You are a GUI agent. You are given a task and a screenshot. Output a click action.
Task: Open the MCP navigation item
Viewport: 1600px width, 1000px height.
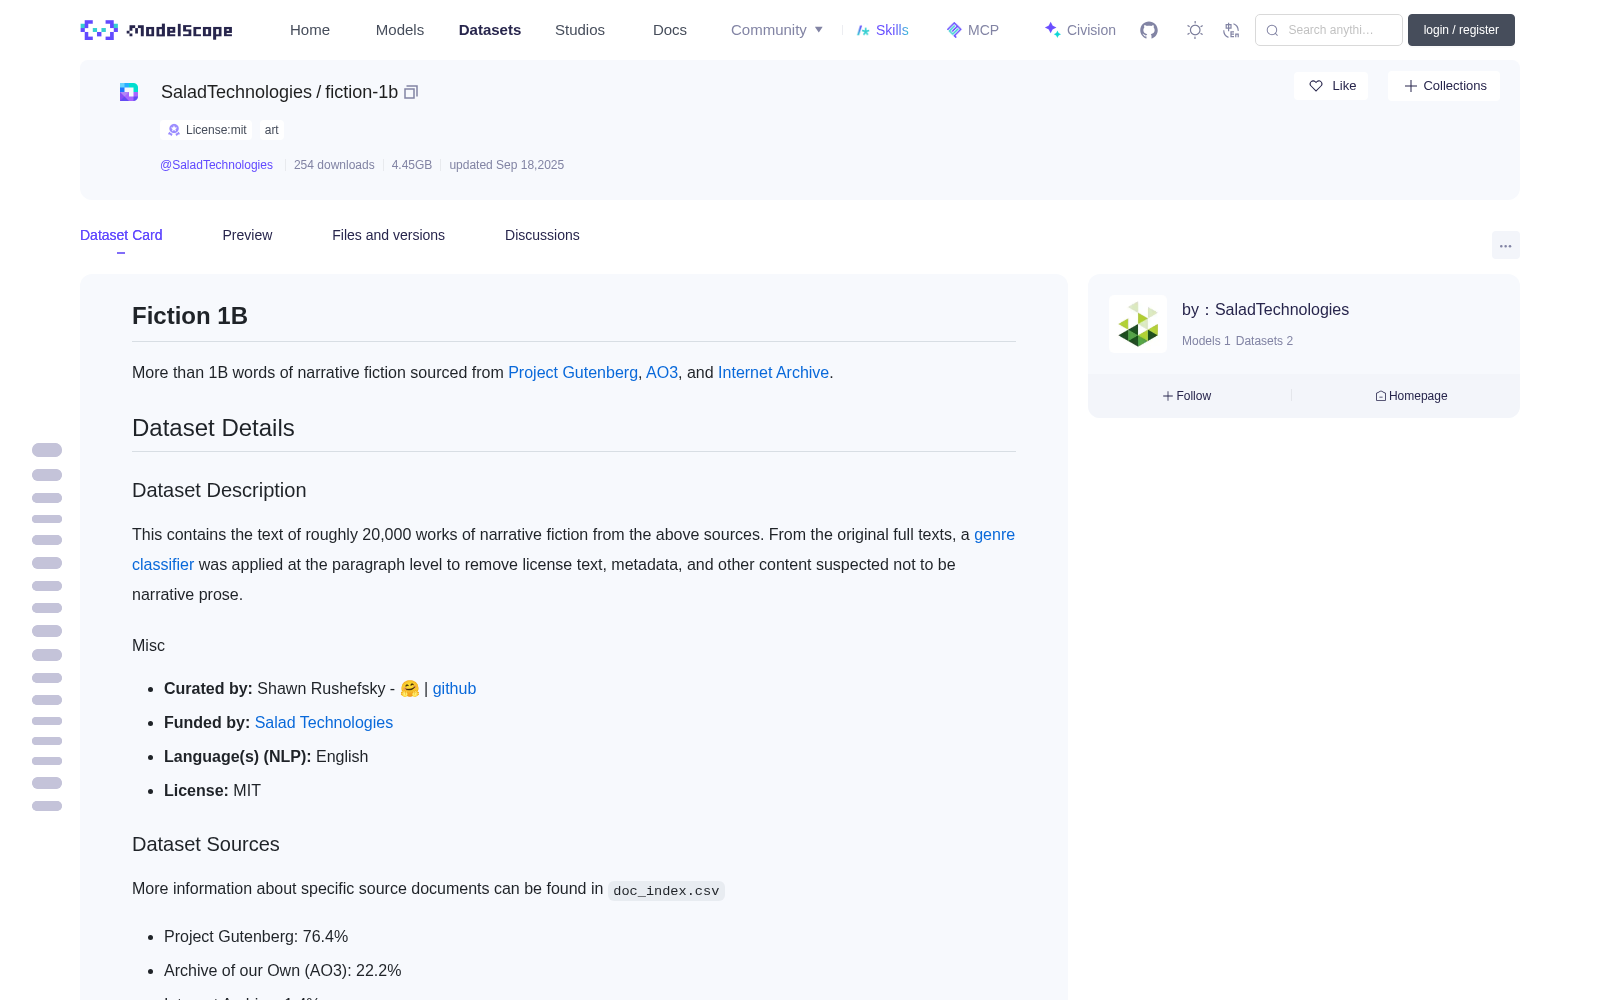tap(972, 30)
